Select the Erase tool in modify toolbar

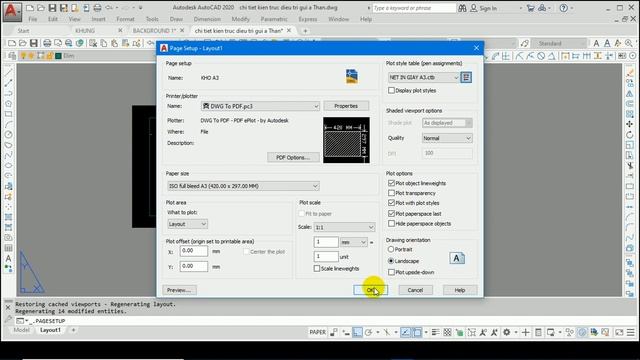(630, 73)
